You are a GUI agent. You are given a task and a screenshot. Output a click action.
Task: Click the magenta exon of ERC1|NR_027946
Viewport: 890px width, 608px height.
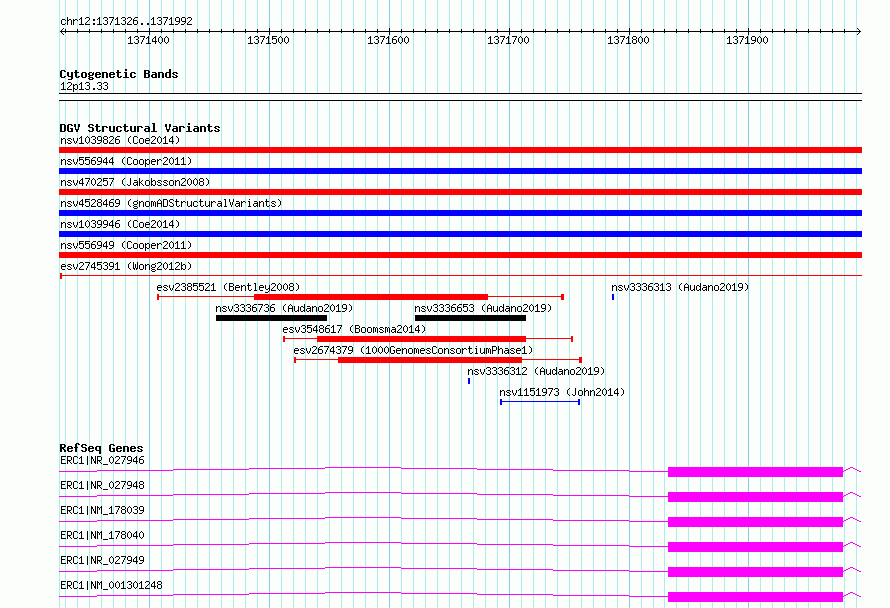point(755,472)
